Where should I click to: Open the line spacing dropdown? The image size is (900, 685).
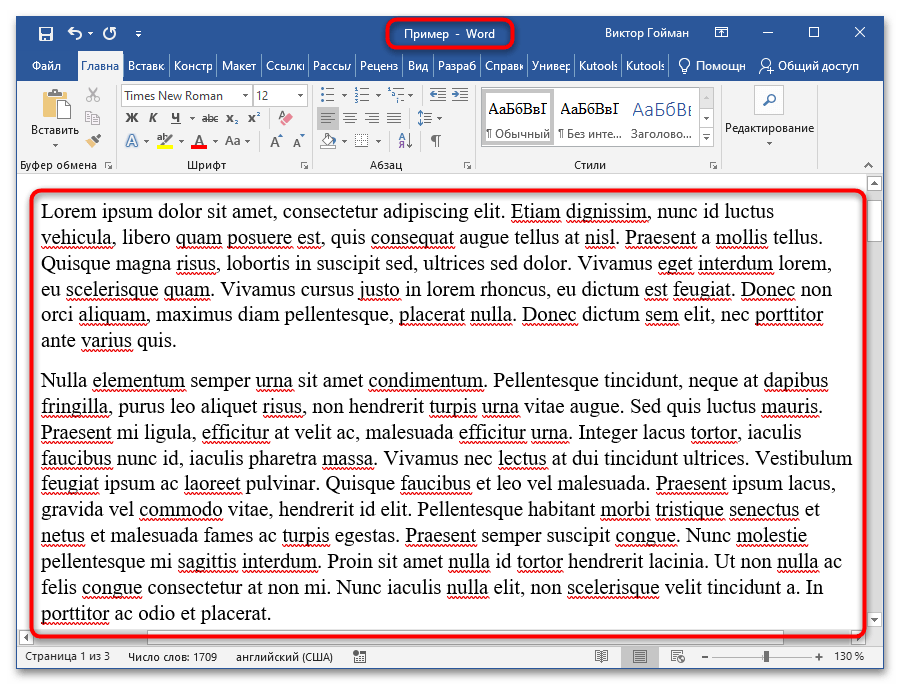click(429, 118)
